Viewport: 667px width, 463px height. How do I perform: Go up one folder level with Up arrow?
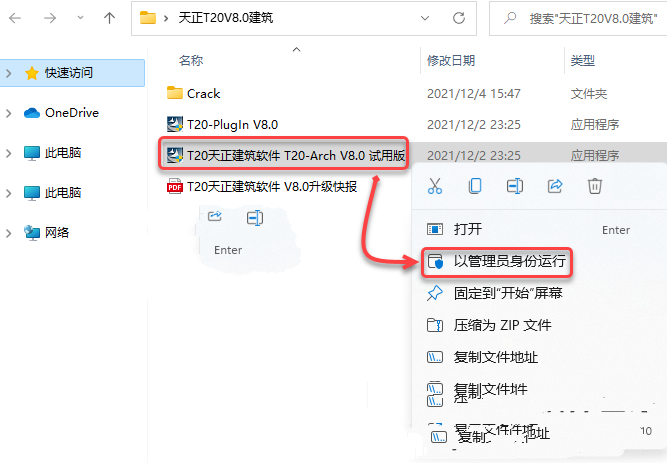[x=109, y=18]
